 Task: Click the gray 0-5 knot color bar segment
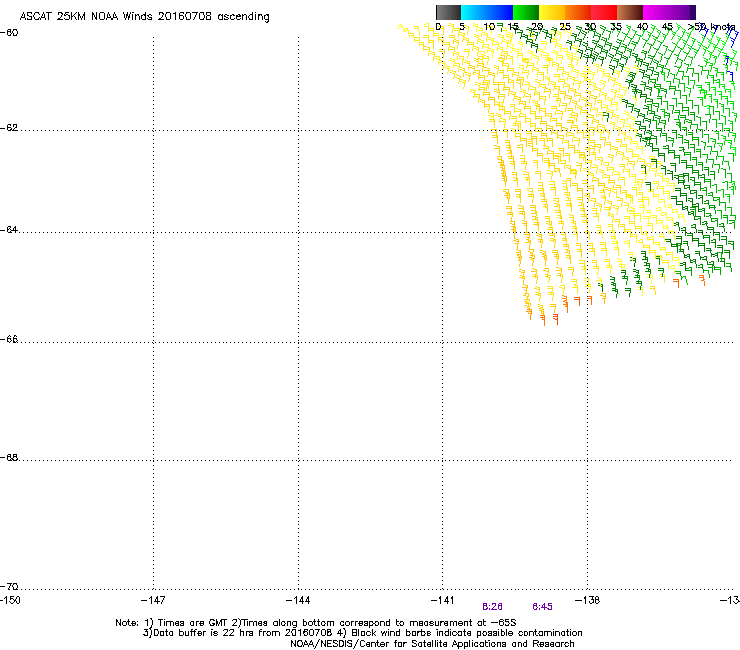pos(449,12)
